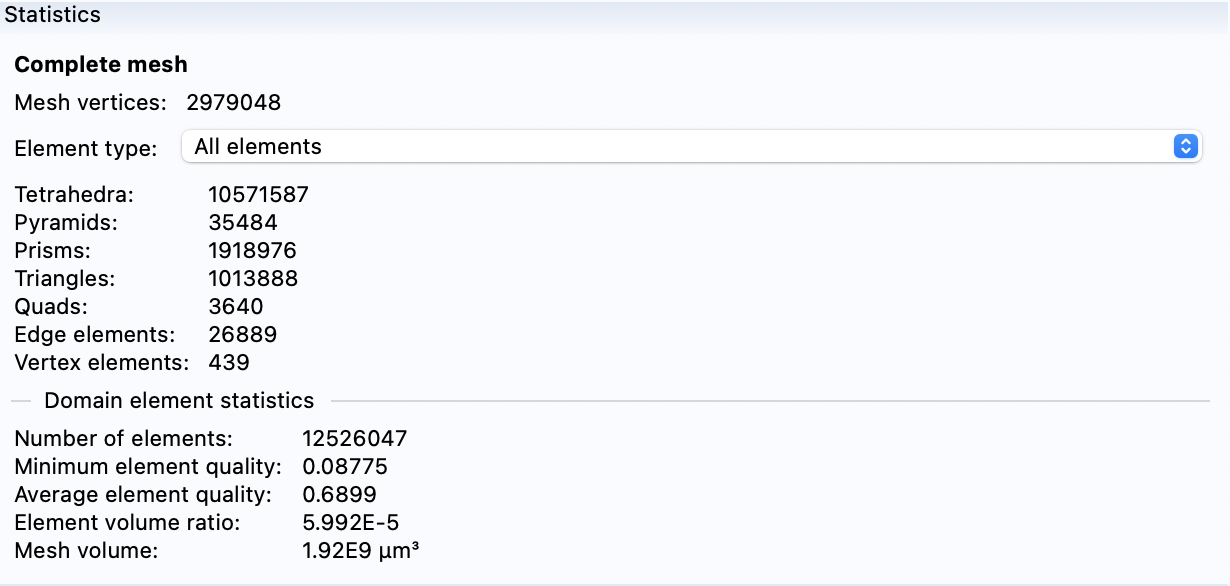Click the Edge elements count 26889
1230x586 pixels.
click(243, 334)
